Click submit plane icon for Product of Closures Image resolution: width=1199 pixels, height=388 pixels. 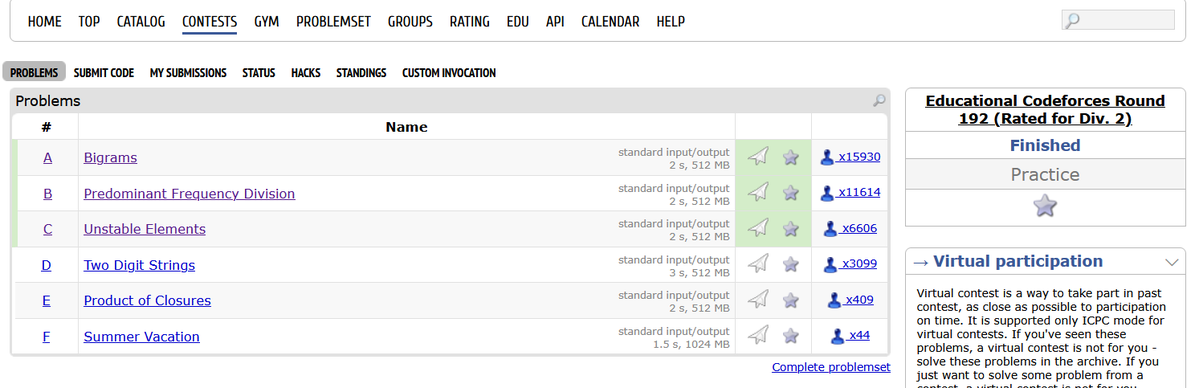(757, 299)
